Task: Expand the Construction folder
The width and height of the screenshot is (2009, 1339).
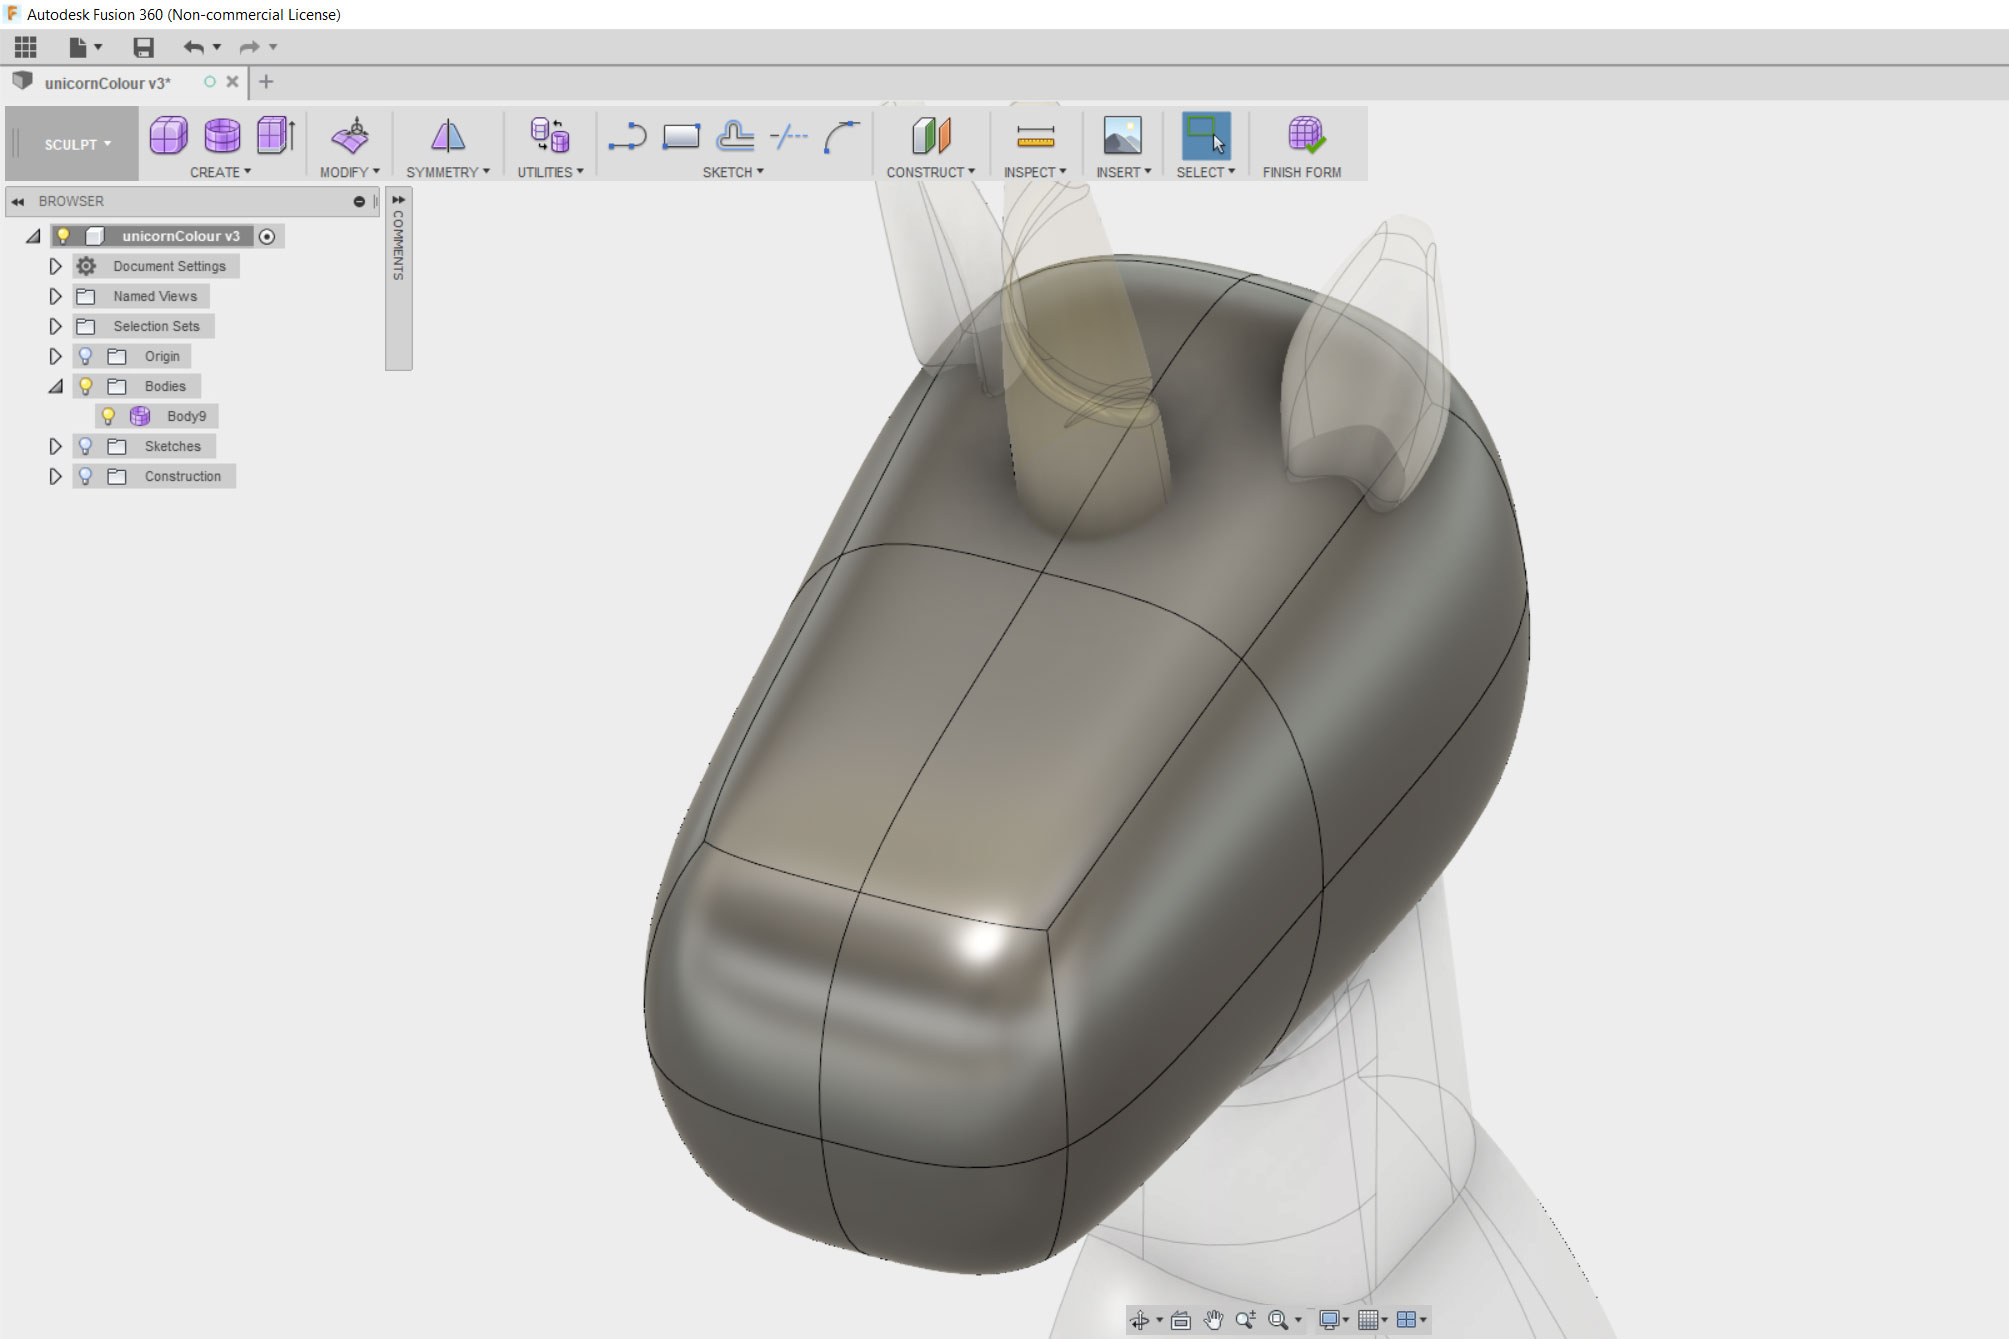Action: tap(56, 476)
